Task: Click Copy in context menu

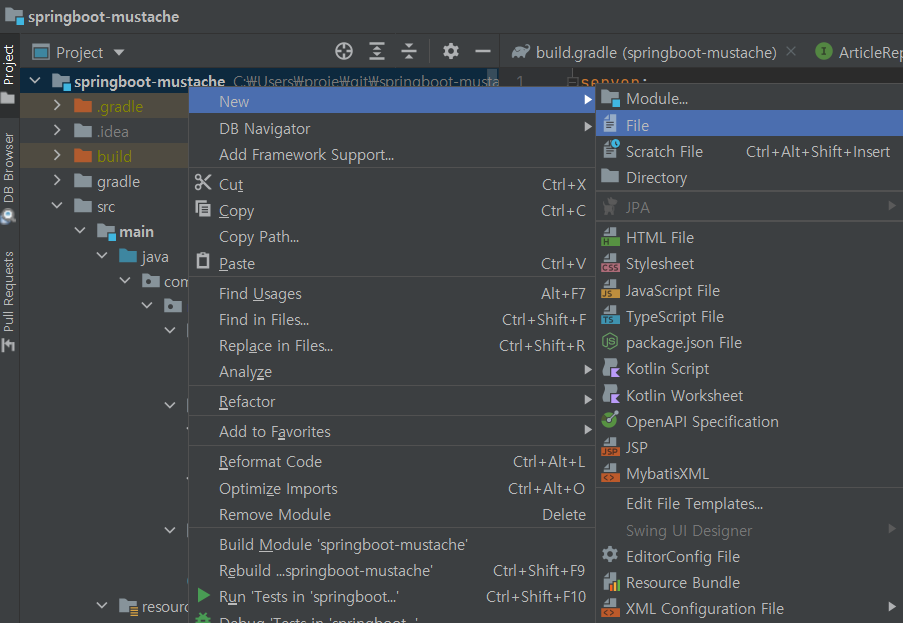Action: (x=392, y=211)
